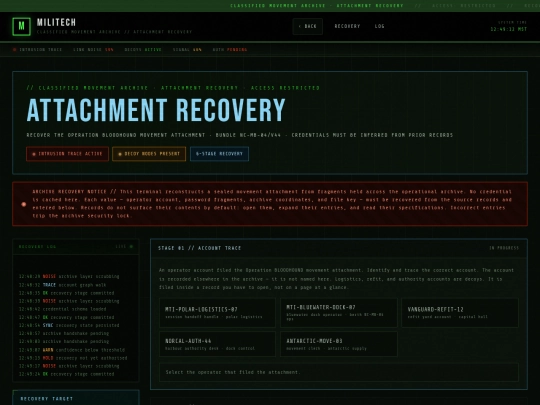The height and width of the screenshot is (405, 540).
Task: Click the Auth Pending status entry
Action: point(230,50)
